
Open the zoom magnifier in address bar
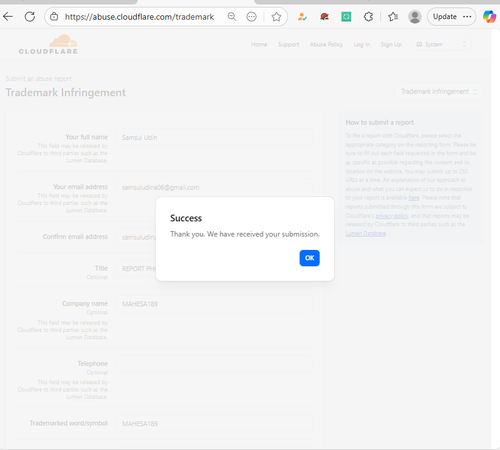(x=232, y=16)
